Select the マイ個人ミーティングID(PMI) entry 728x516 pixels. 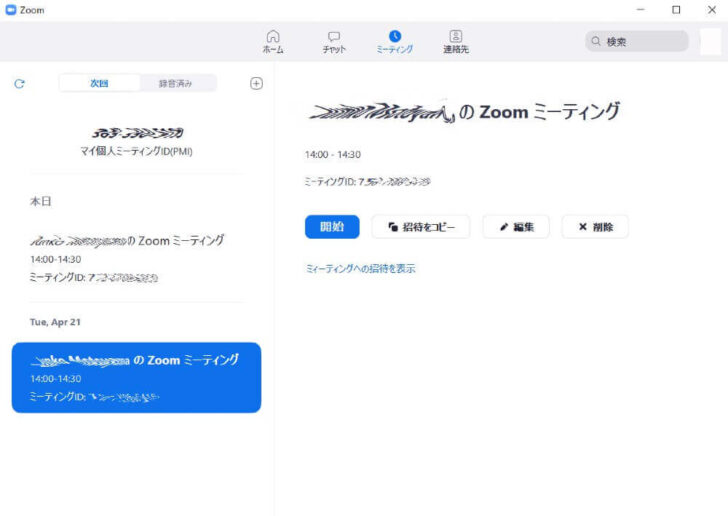click(x=136, y=142)
